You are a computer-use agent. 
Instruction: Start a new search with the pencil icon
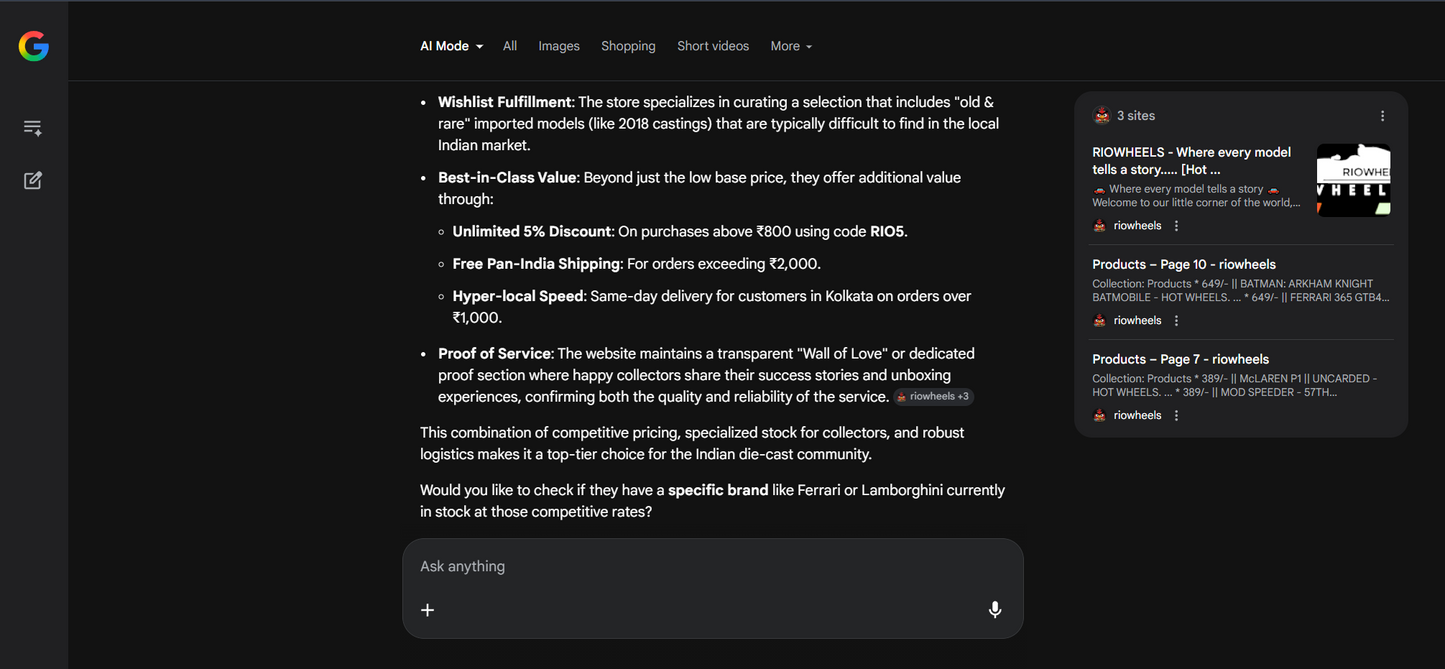tap(33, 180)
